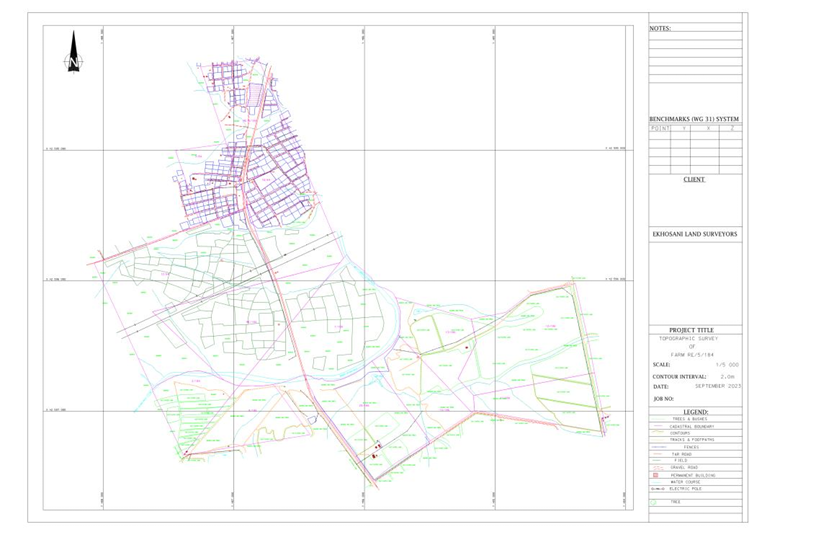Click the CLIENT underlined heading
The height and width of the screenshot is (542, 815).
click(x=694, y=180)
